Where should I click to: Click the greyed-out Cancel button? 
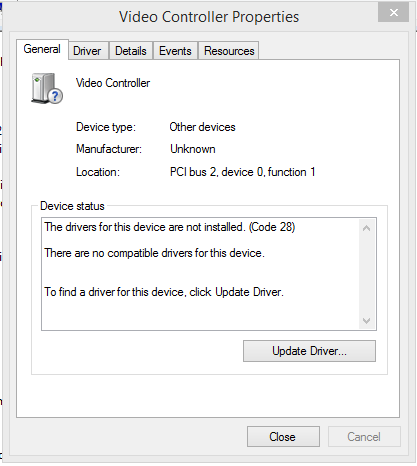pyautogui.click(x=364, y=437)
